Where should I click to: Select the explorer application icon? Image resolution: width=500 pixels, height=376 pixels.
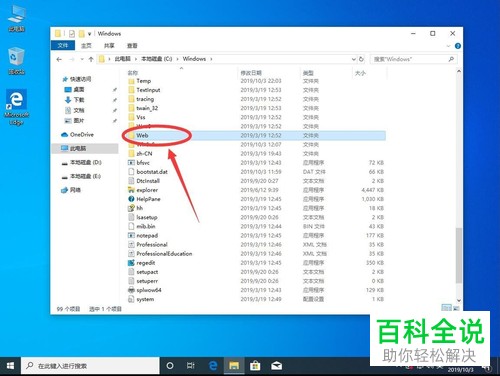(x=131, y=190)
